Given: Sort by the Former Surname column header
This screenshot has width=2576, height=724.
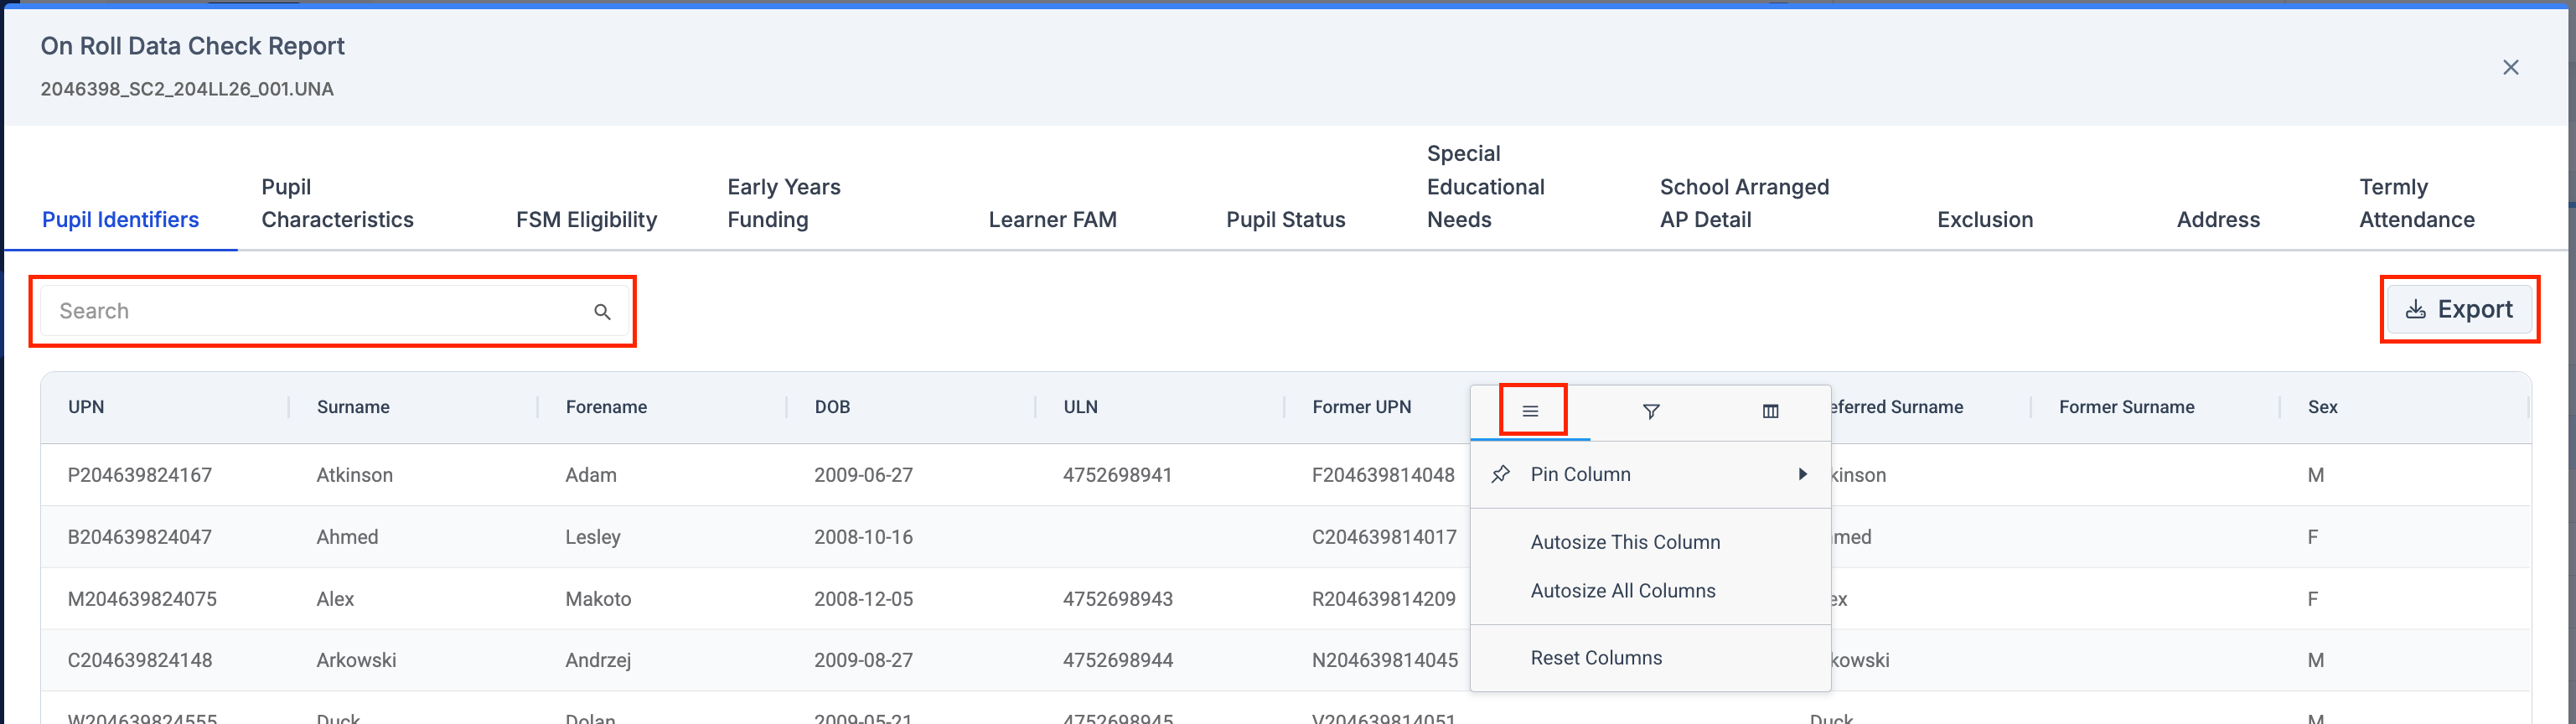Looking at the screenshot, I should tap(2126, 407).
